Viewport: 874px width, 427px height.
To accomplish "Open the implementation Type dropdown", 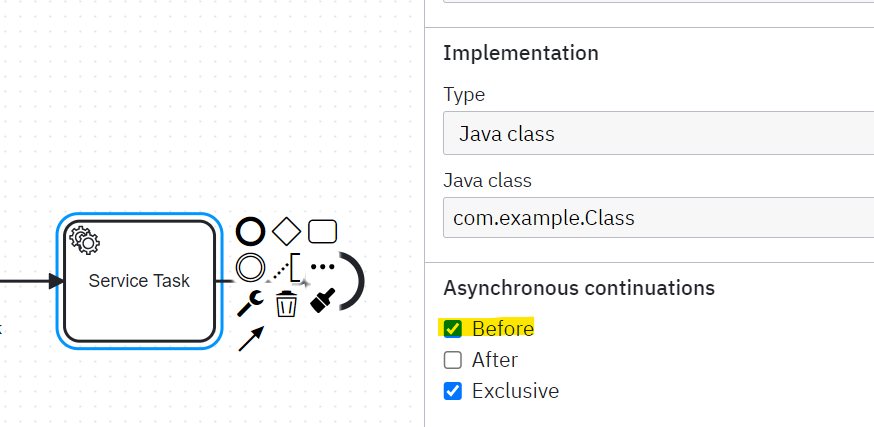I will [658, 133].
